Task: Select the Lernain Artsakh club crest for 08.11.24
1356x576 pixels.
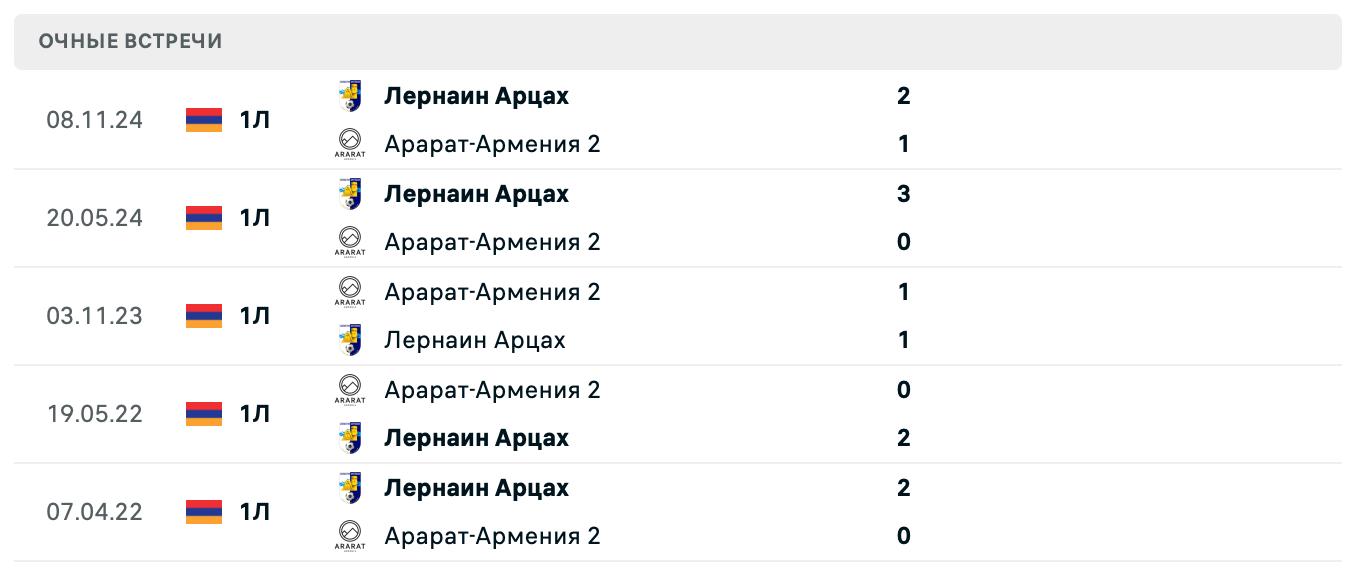Action: pos(352,93)
